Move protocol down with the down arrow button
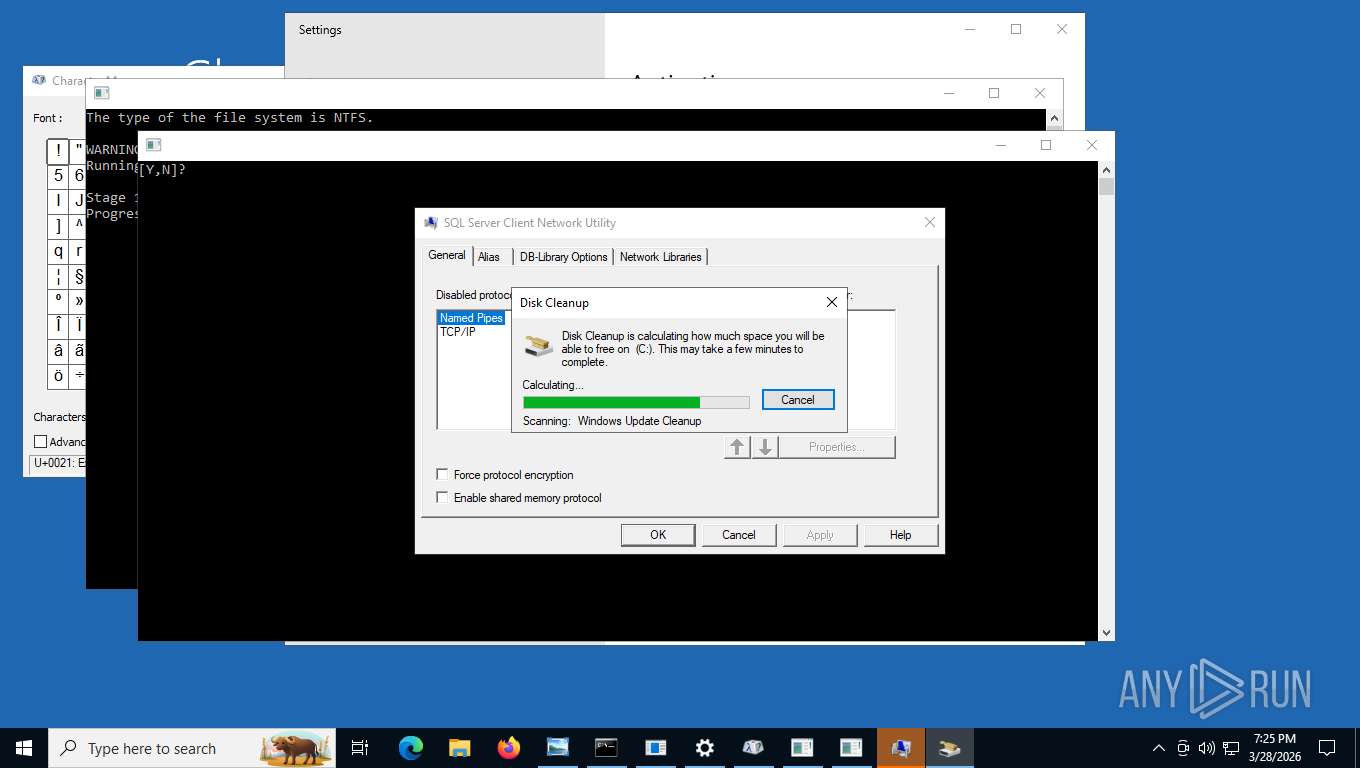 pos(765,447)
